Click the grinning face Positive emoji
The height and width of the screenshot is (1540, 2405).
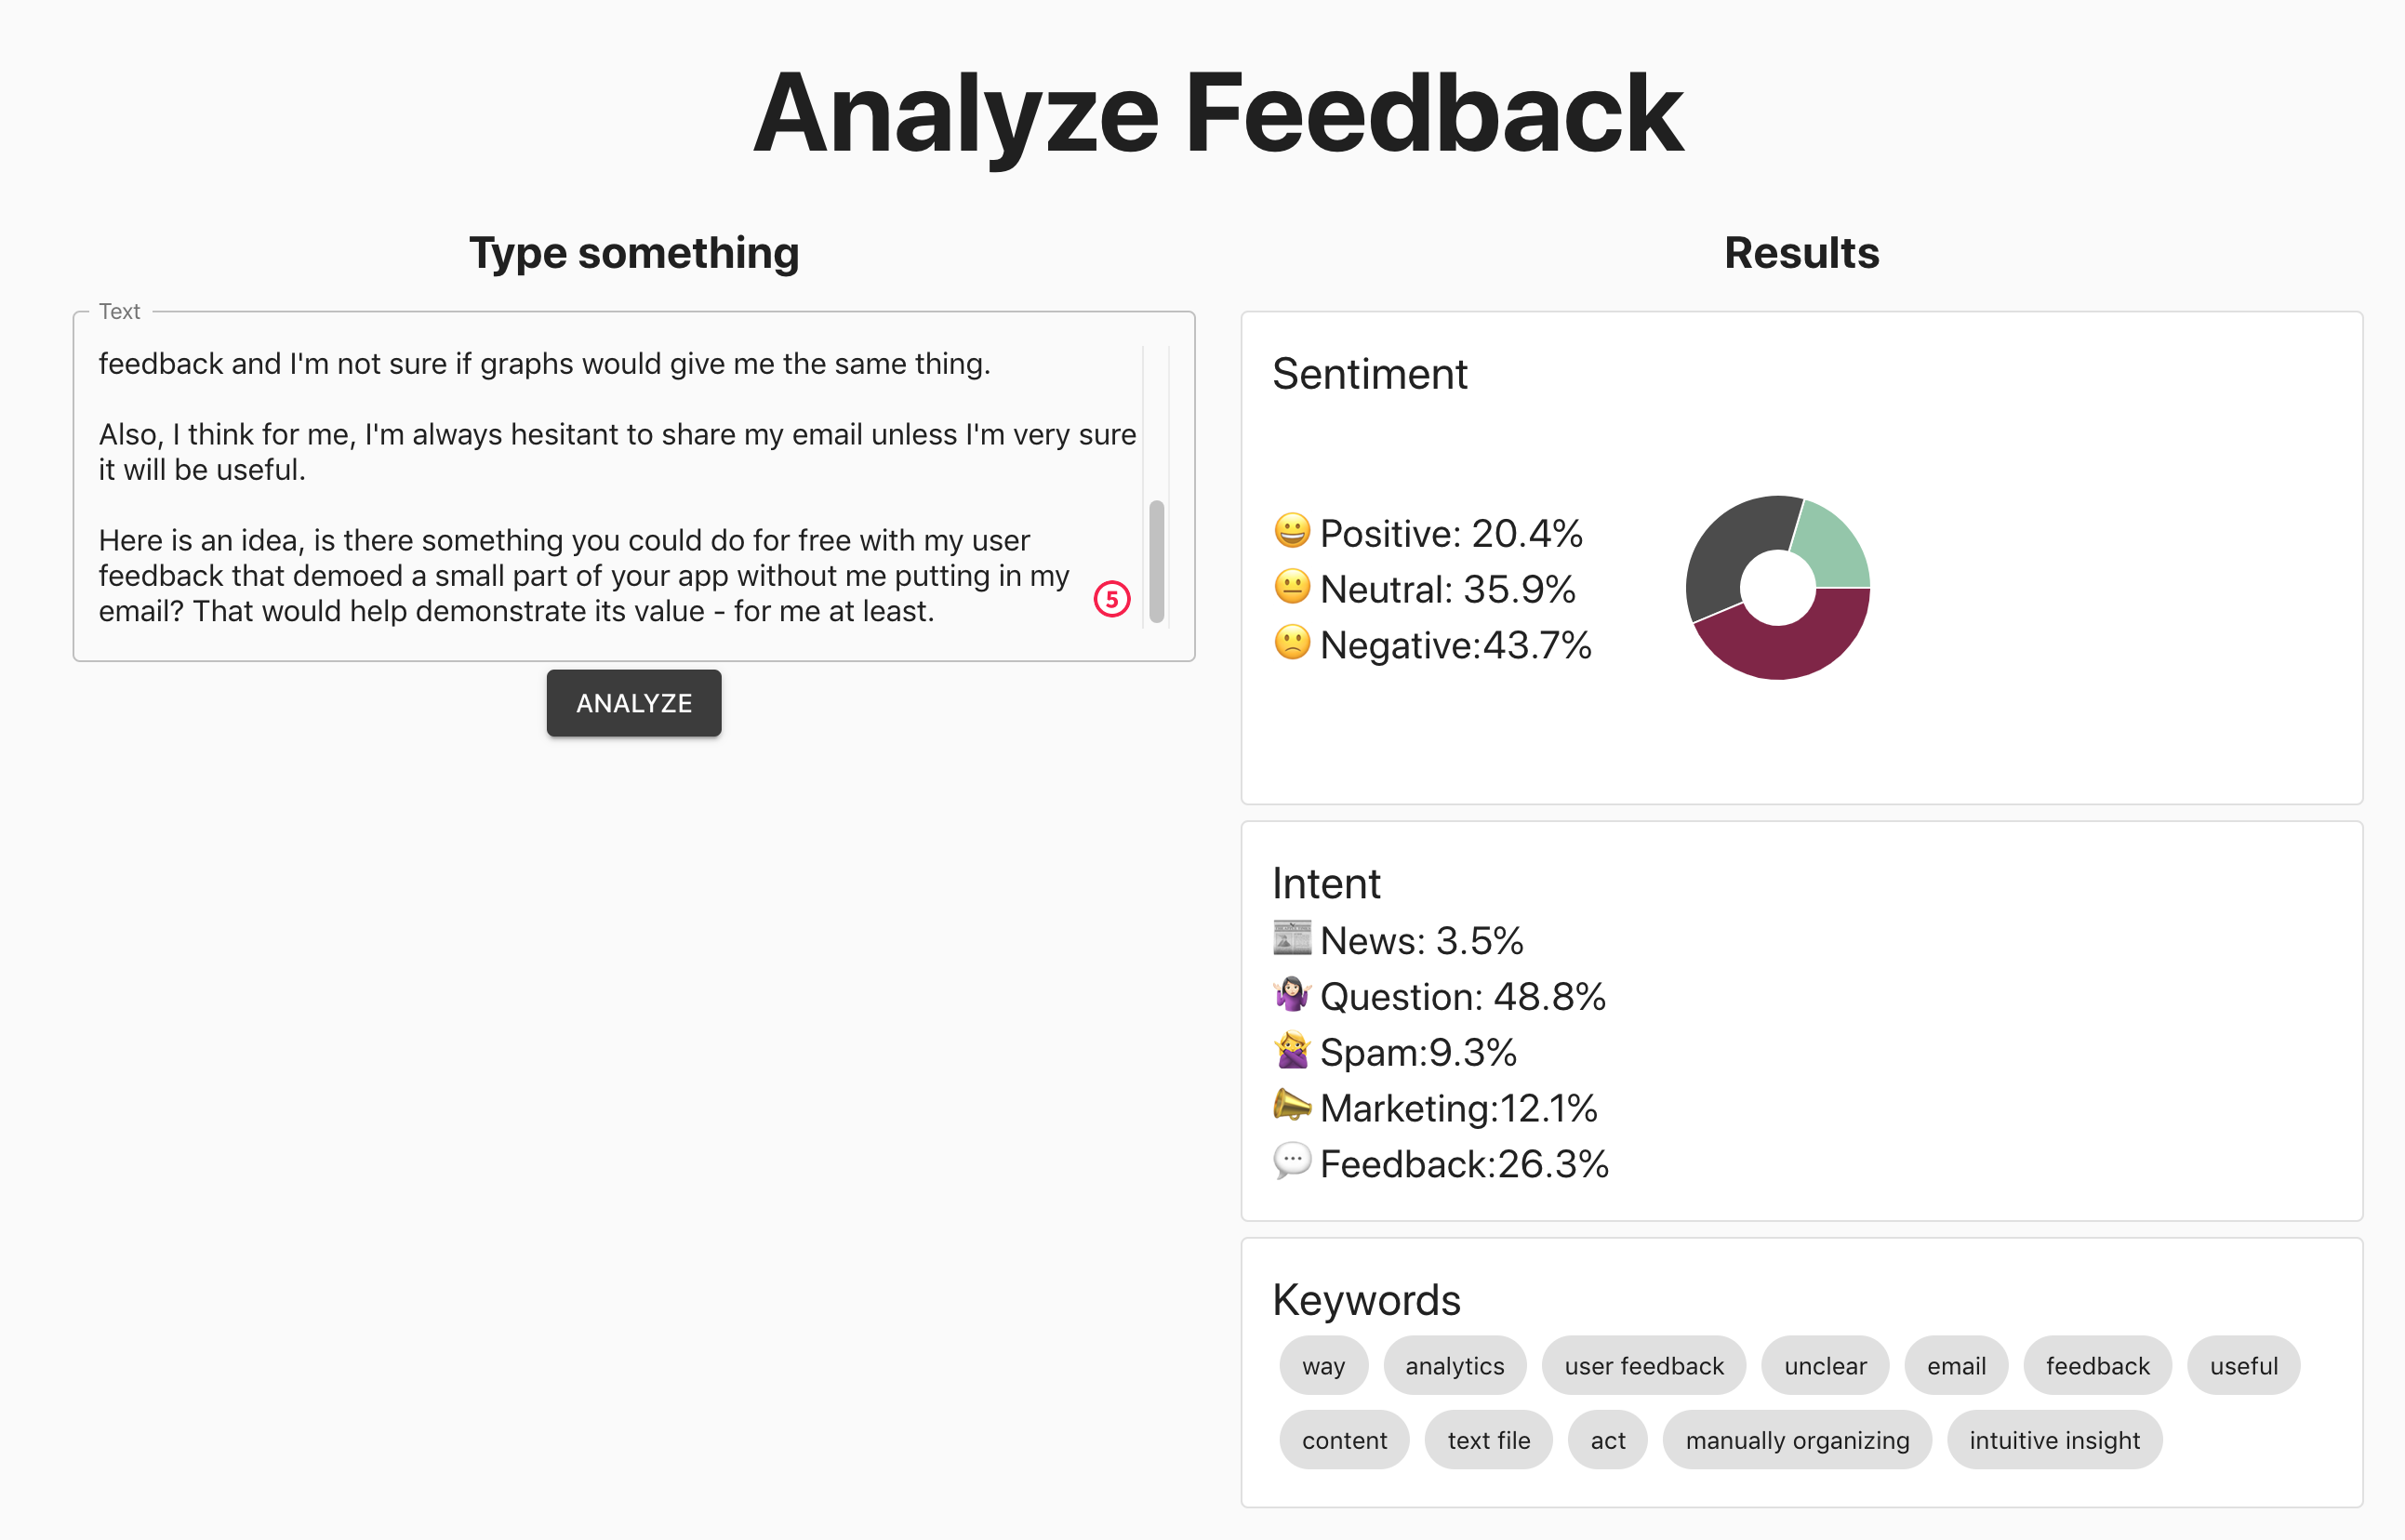click(1291, 531)
